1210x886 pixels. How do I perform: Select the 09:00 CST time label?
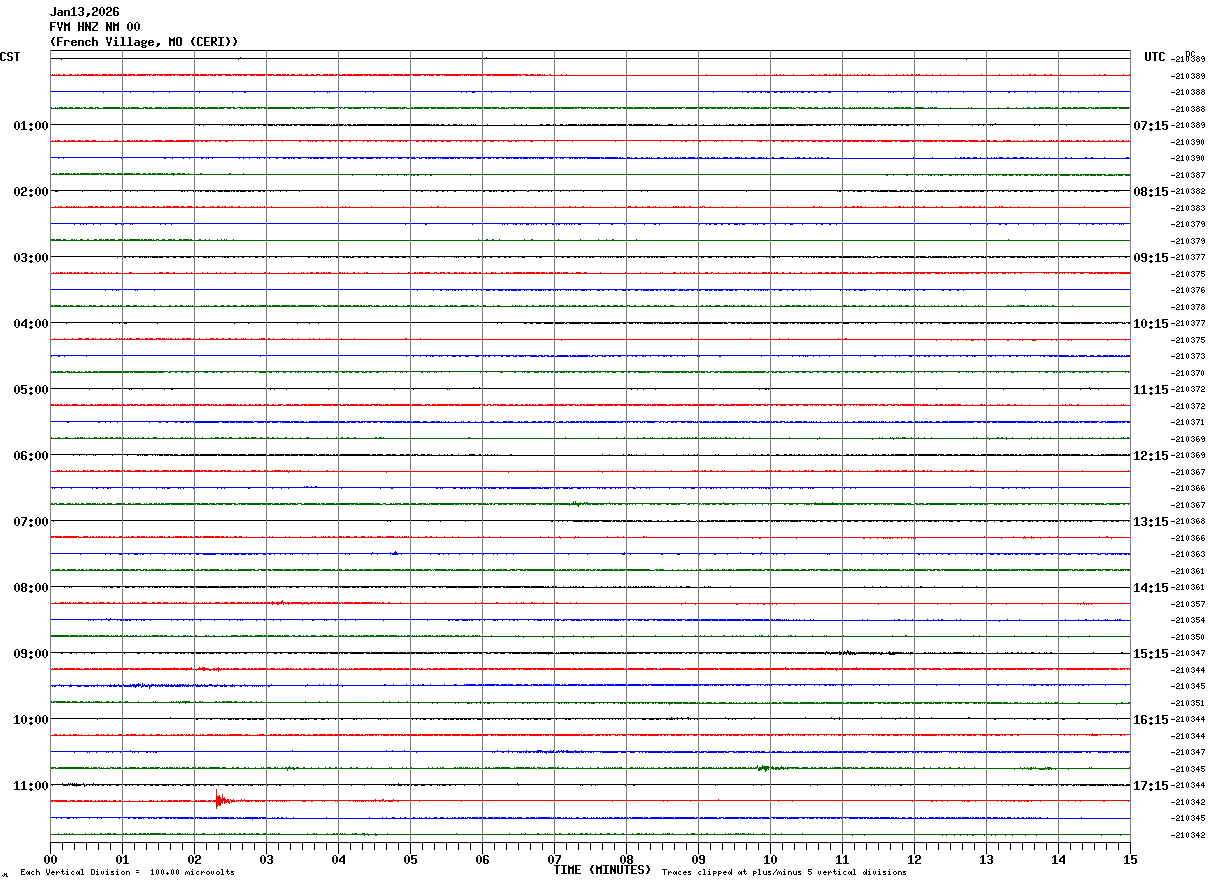tap(31, 653)
